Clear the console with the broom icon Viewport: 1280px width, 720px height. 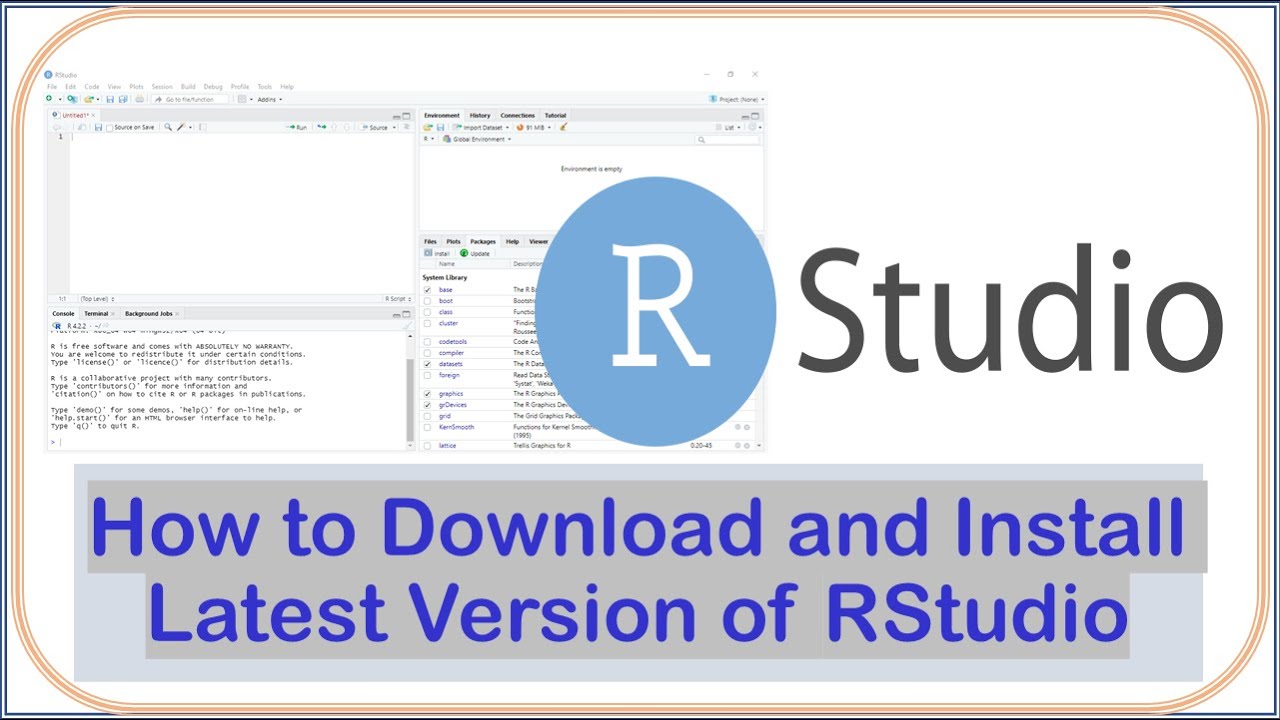click(x=406, y=326)
